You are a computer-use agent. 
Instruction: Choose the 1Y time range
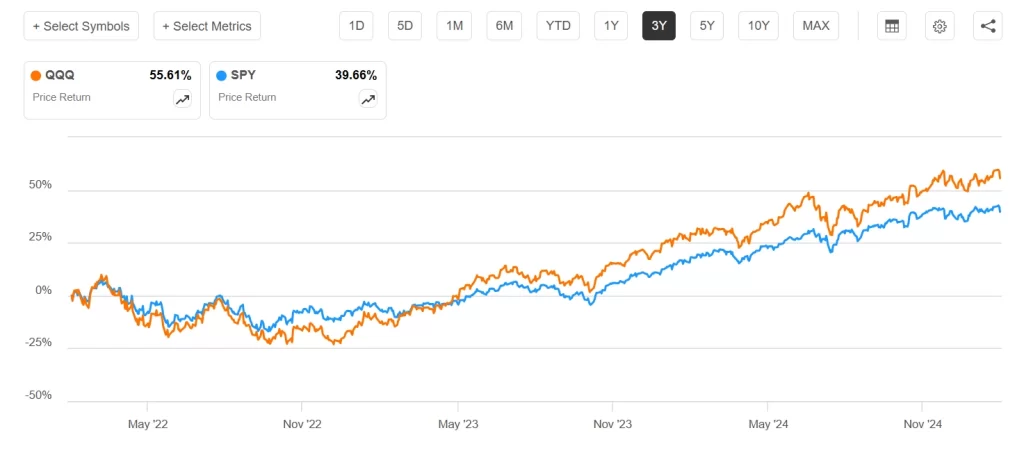point(611,26)
